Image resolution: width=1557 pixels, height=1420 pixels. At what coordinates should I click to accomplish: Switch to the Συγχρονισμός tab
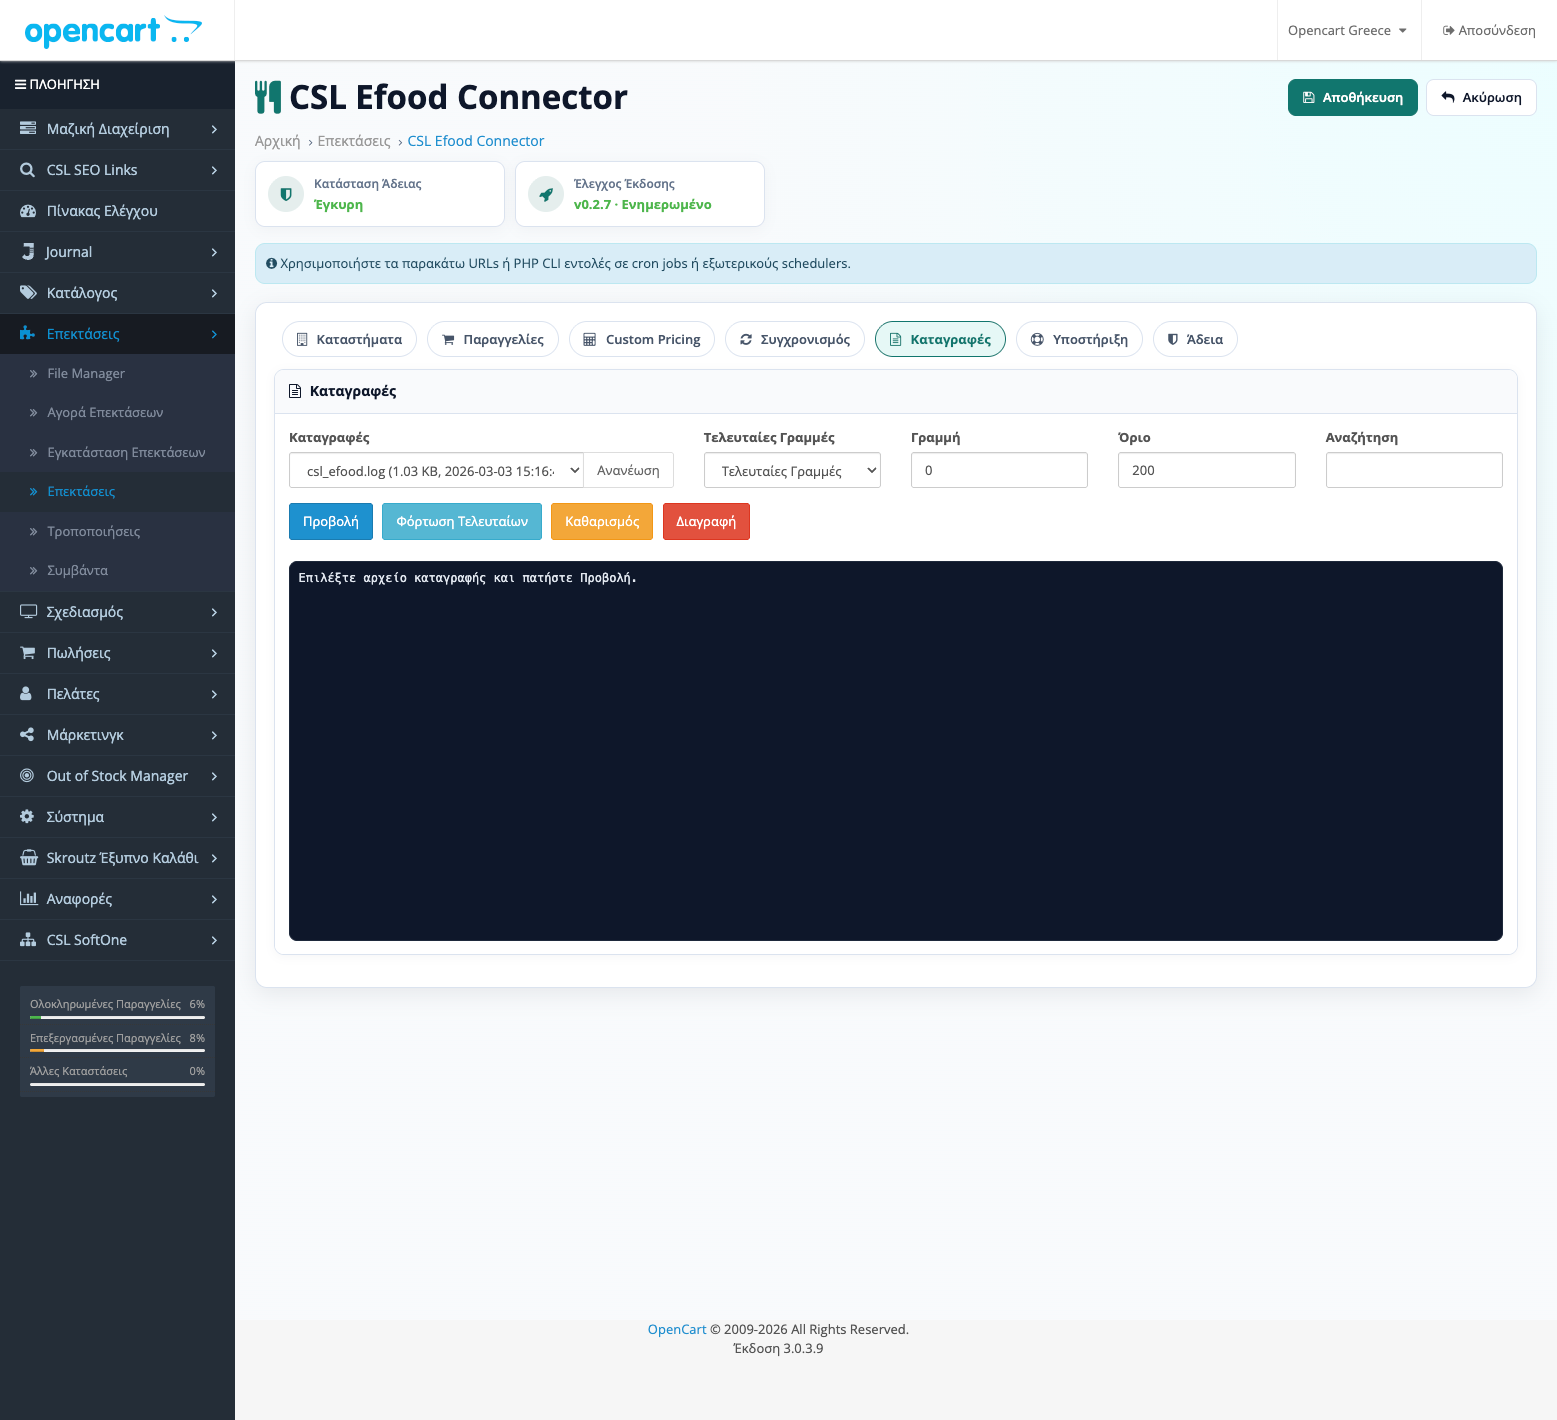[795, 340]
